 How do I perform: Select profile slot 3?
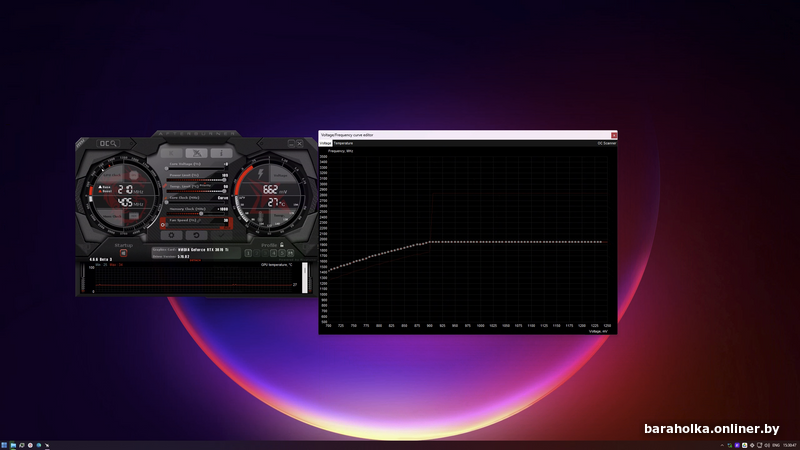coord(265,253)
